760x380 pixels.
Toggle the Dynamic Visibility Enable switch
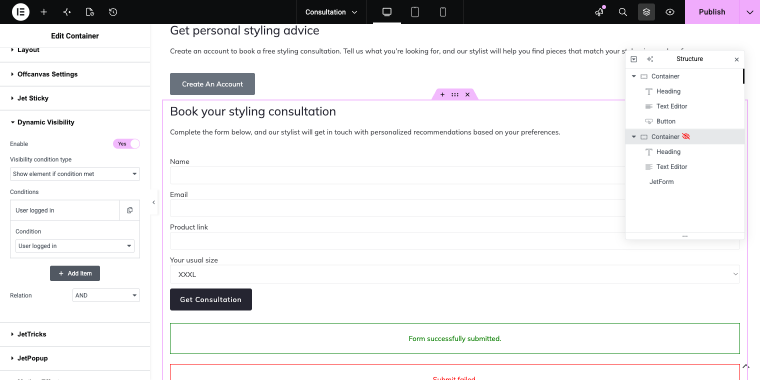point(127,144)
